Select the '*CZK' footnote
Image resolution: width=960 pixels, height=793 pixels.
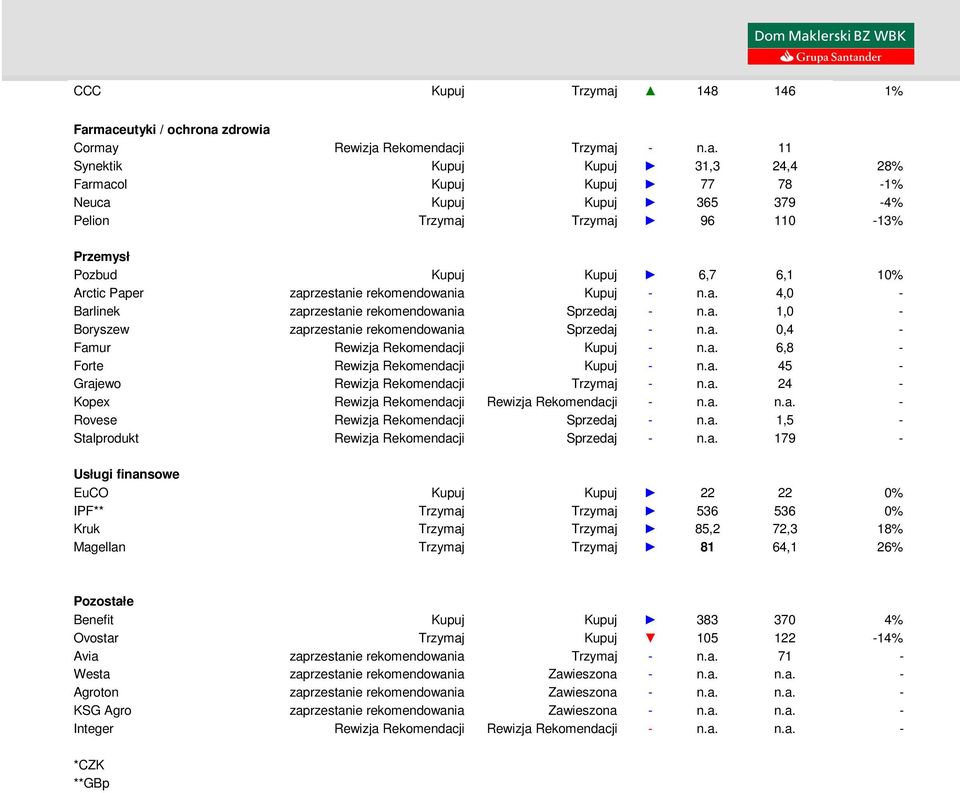tap(89, 765)
